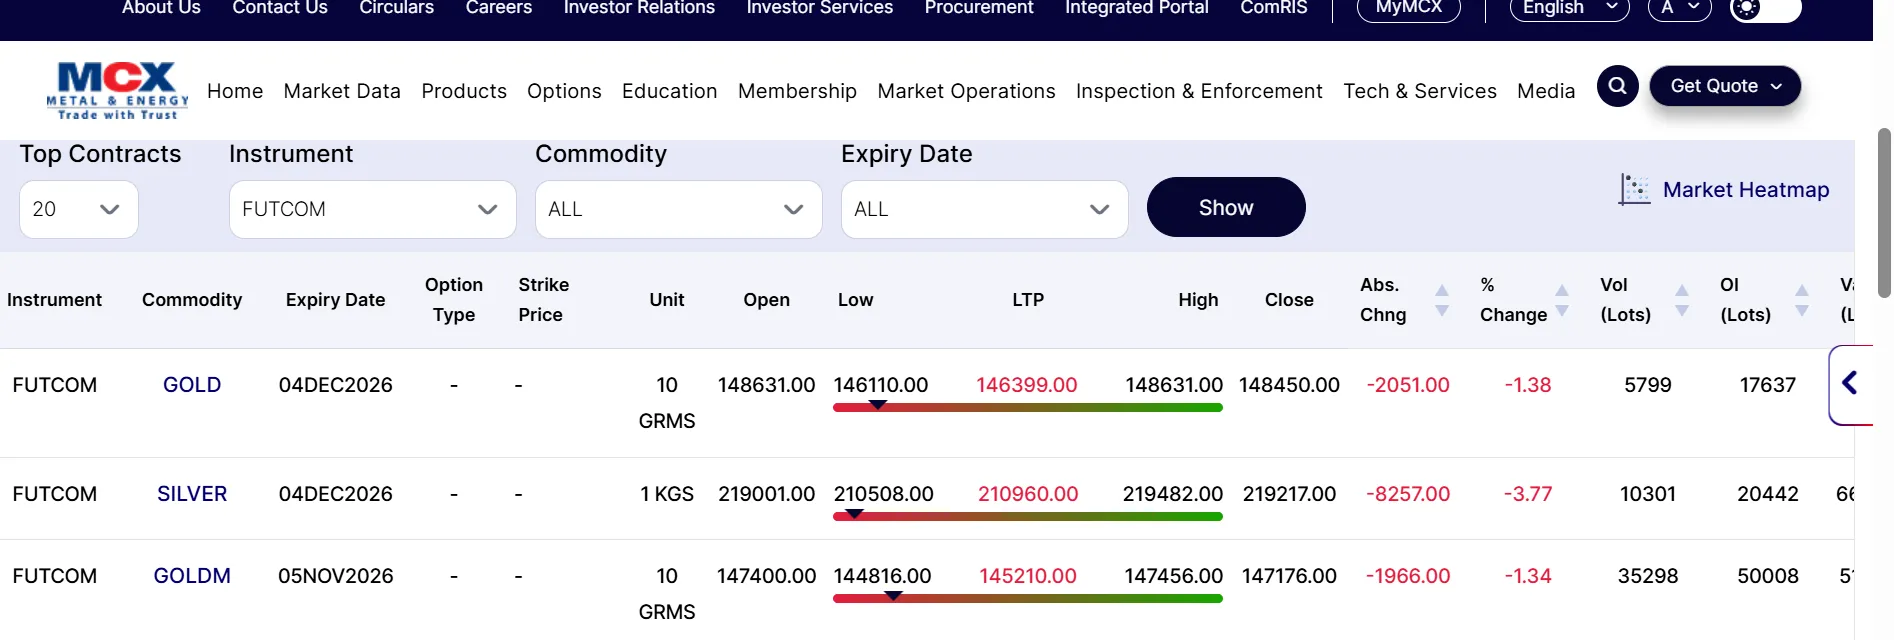1894x640 pixels.
Task: Sort by OI (Lots) column arrows
Action: (1802, 300)
